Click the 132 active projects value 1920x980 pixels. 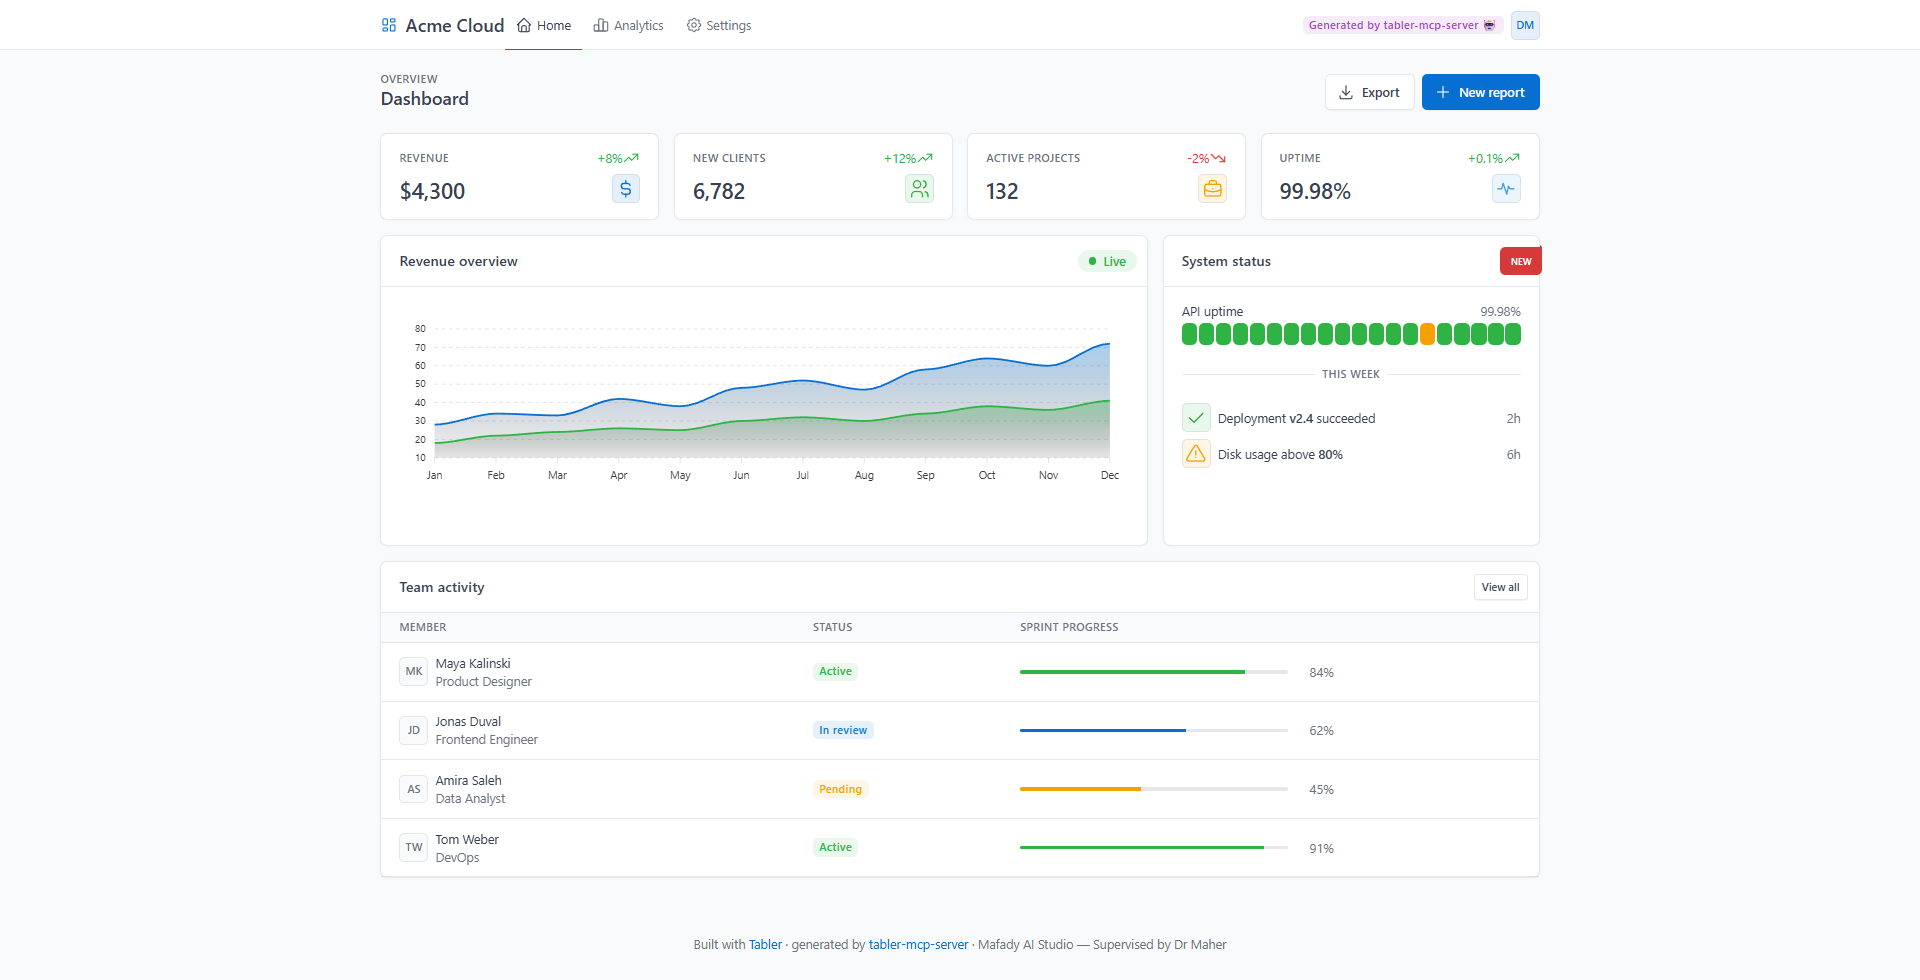[1002, 191]
